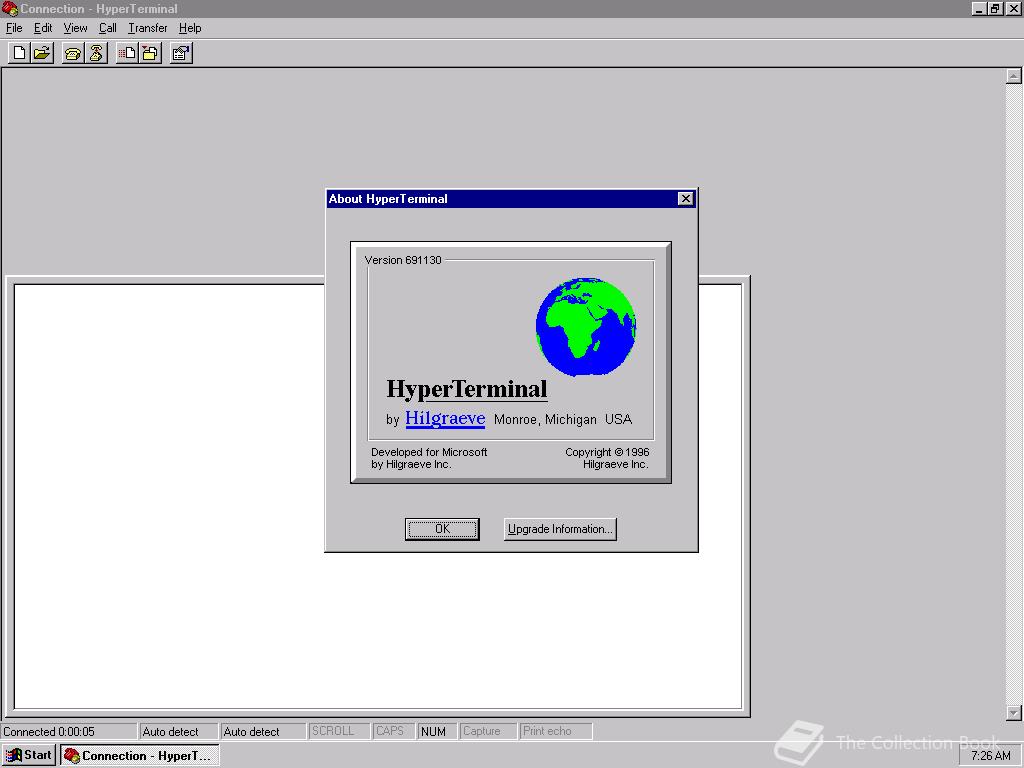Image resolution: width=1024 pixels, height=768 pixels.
Task: Follow the Hilgraeve hyperlink
Action: click(445, 418)
